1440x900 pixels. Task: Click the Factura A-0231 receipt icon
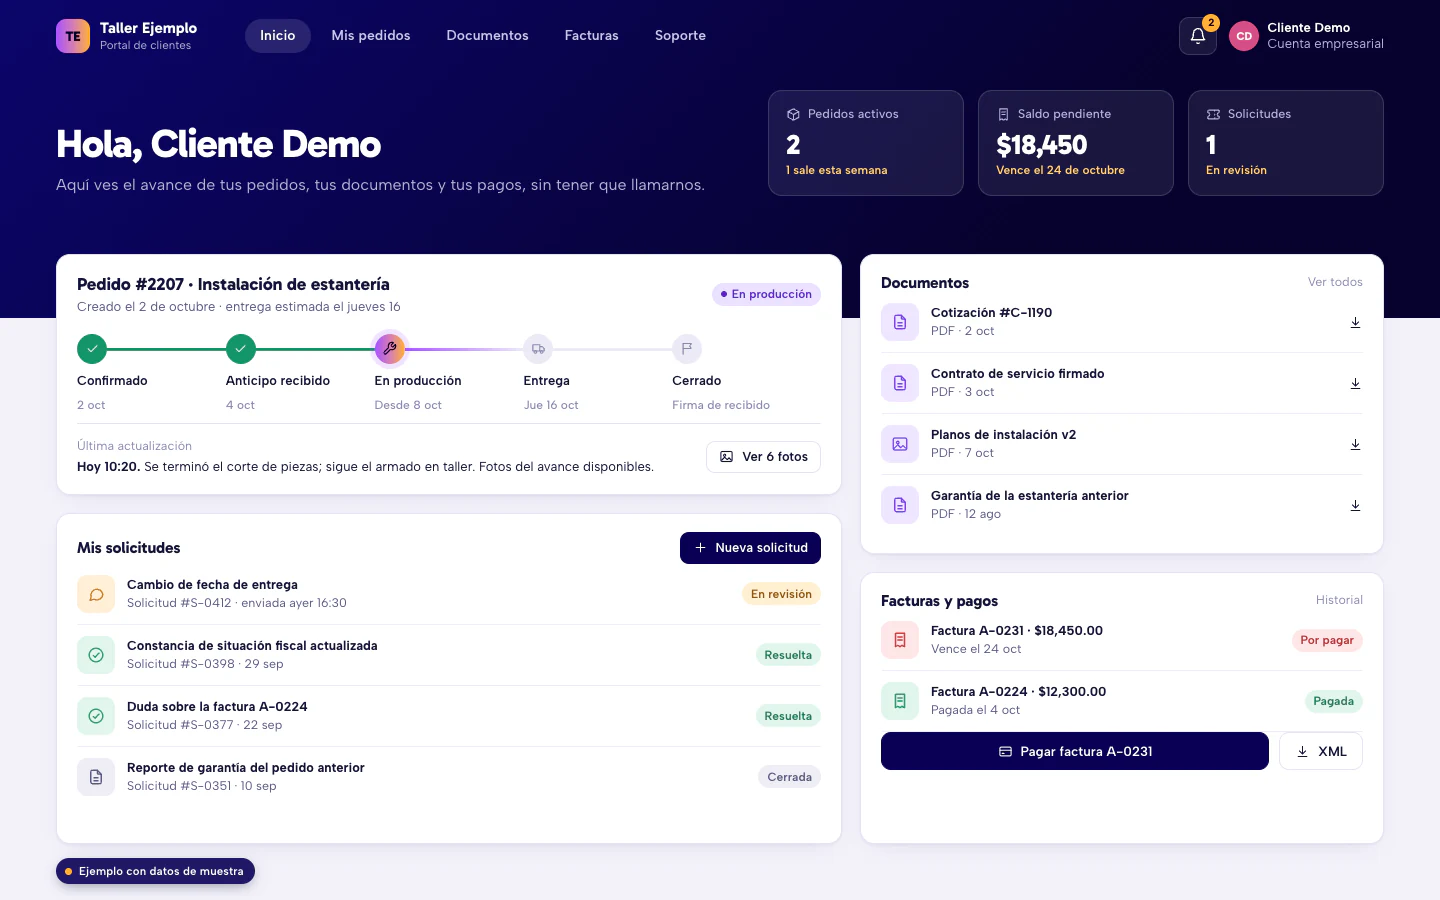coord(900,640)
